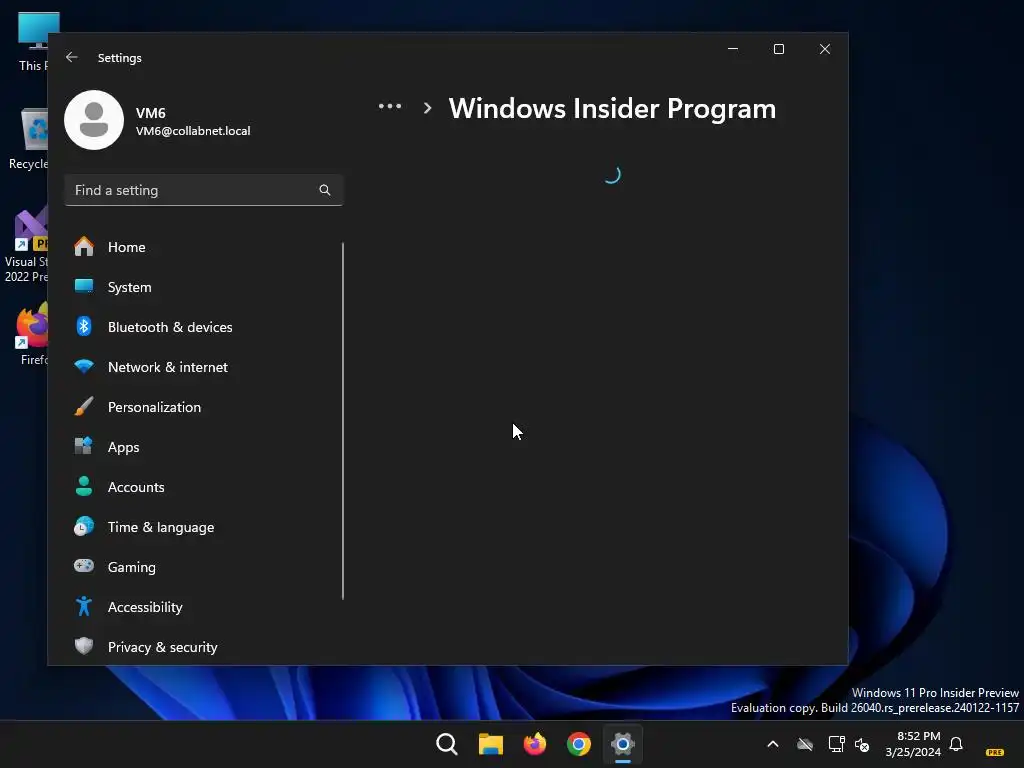Maximize the Settings window
Image resolution: width=1024 pixels, height=768 pixels.
click(778, 49)
